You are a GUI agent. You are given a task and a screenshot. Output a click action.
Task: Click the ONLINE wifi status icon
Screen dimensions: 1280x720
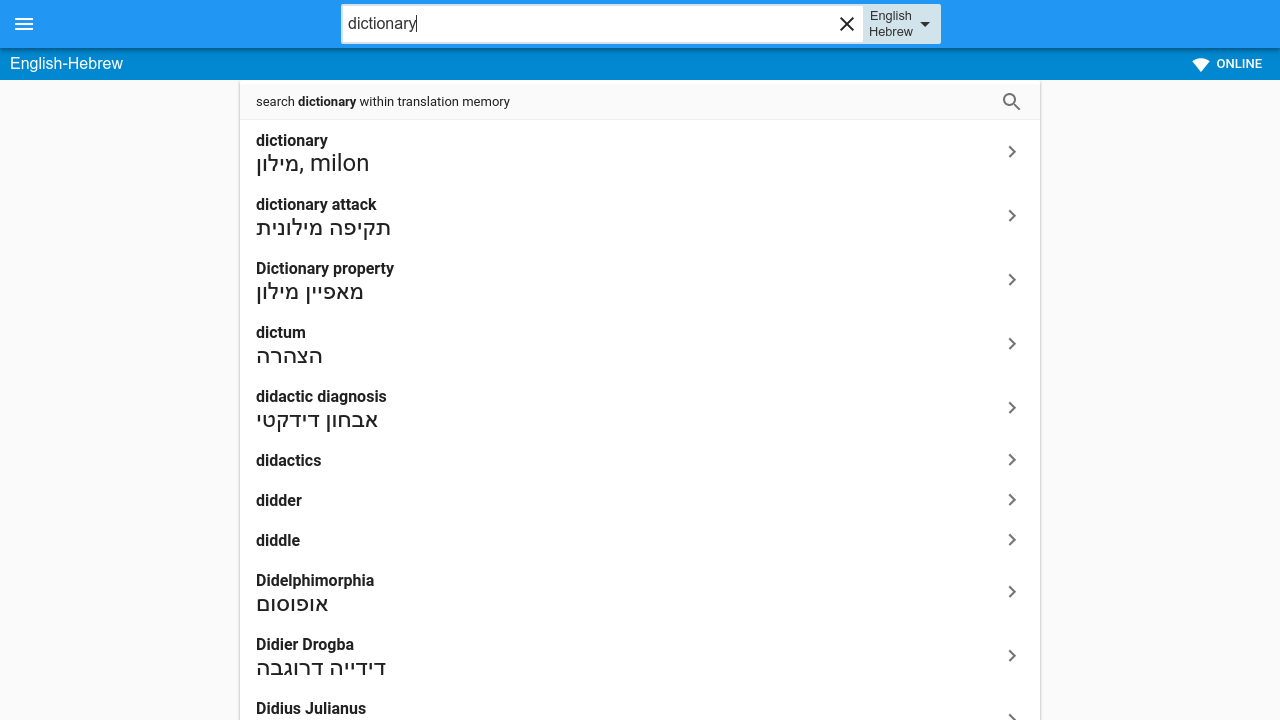(1201, 64)
